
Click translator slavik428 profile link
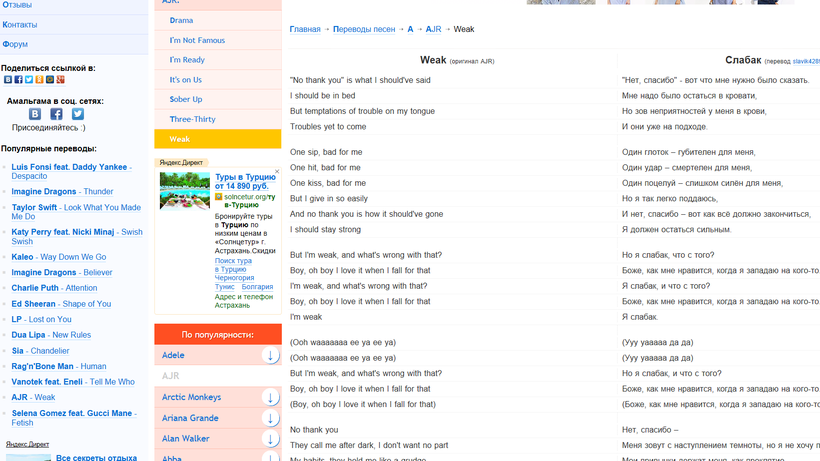coord(806,62)
